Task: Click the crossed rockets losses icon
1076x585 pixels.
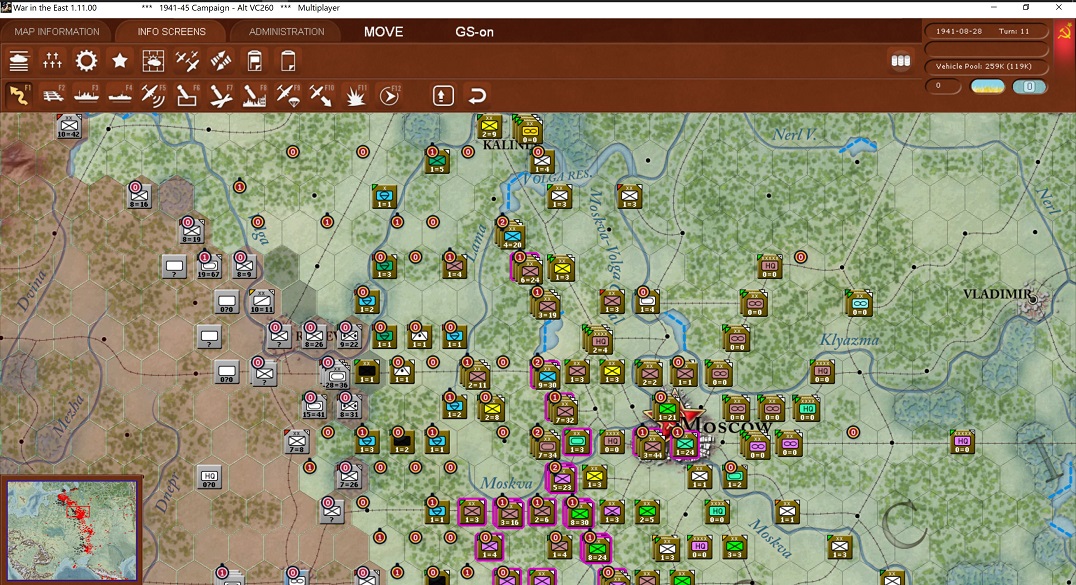Action: (x=220, y=62)
